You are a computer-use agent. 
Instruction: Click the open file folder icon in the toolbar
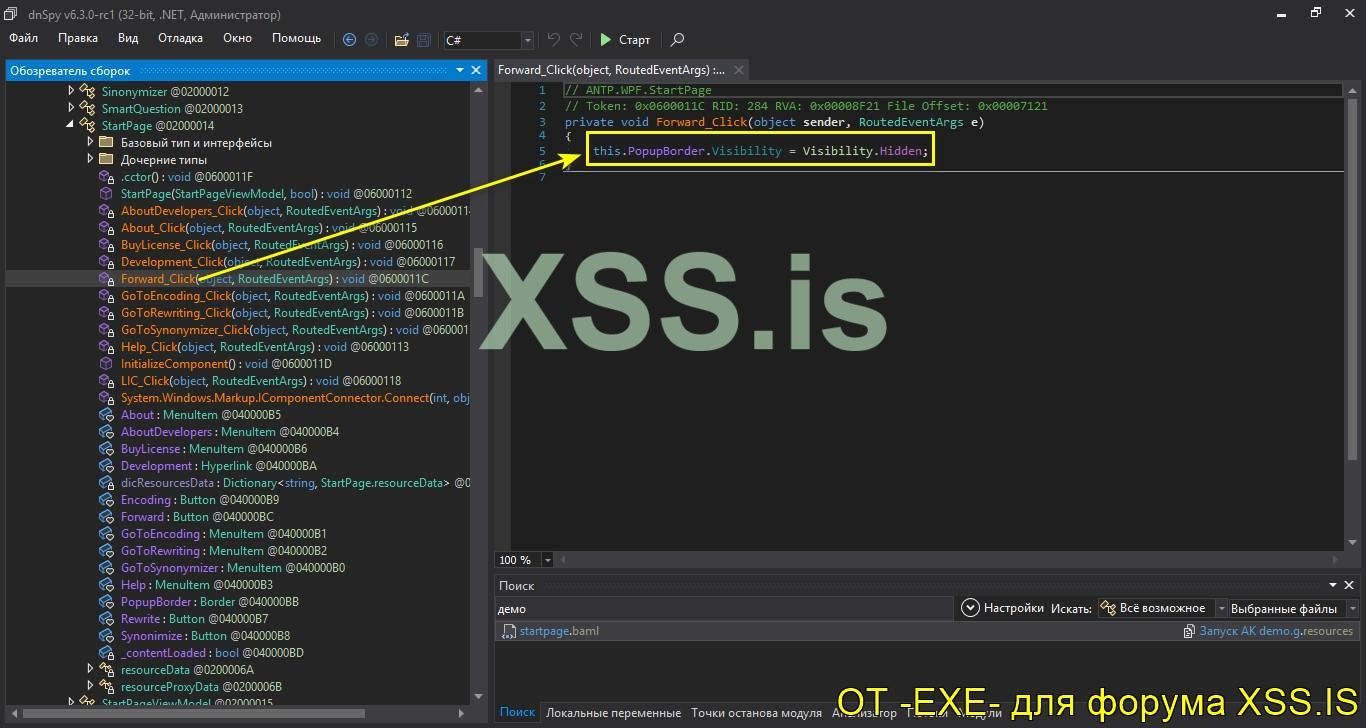click(401, 40)
